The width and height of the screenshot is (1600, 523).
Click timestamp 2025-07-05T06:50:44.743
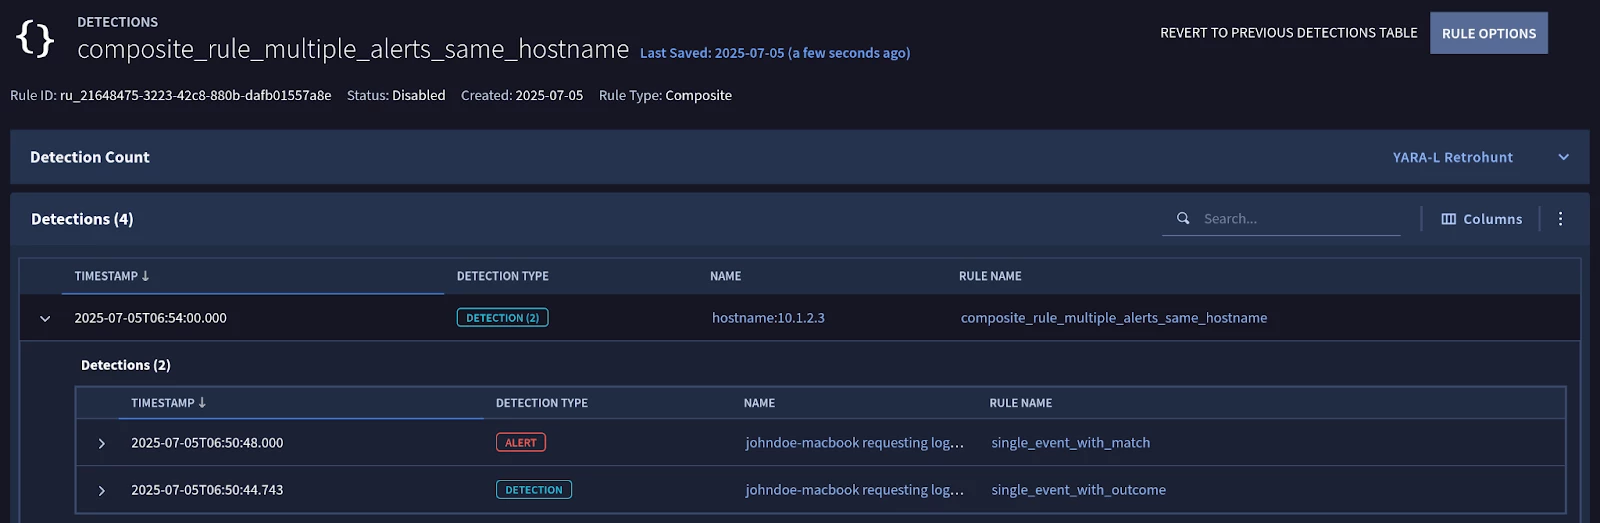[207, 490]
